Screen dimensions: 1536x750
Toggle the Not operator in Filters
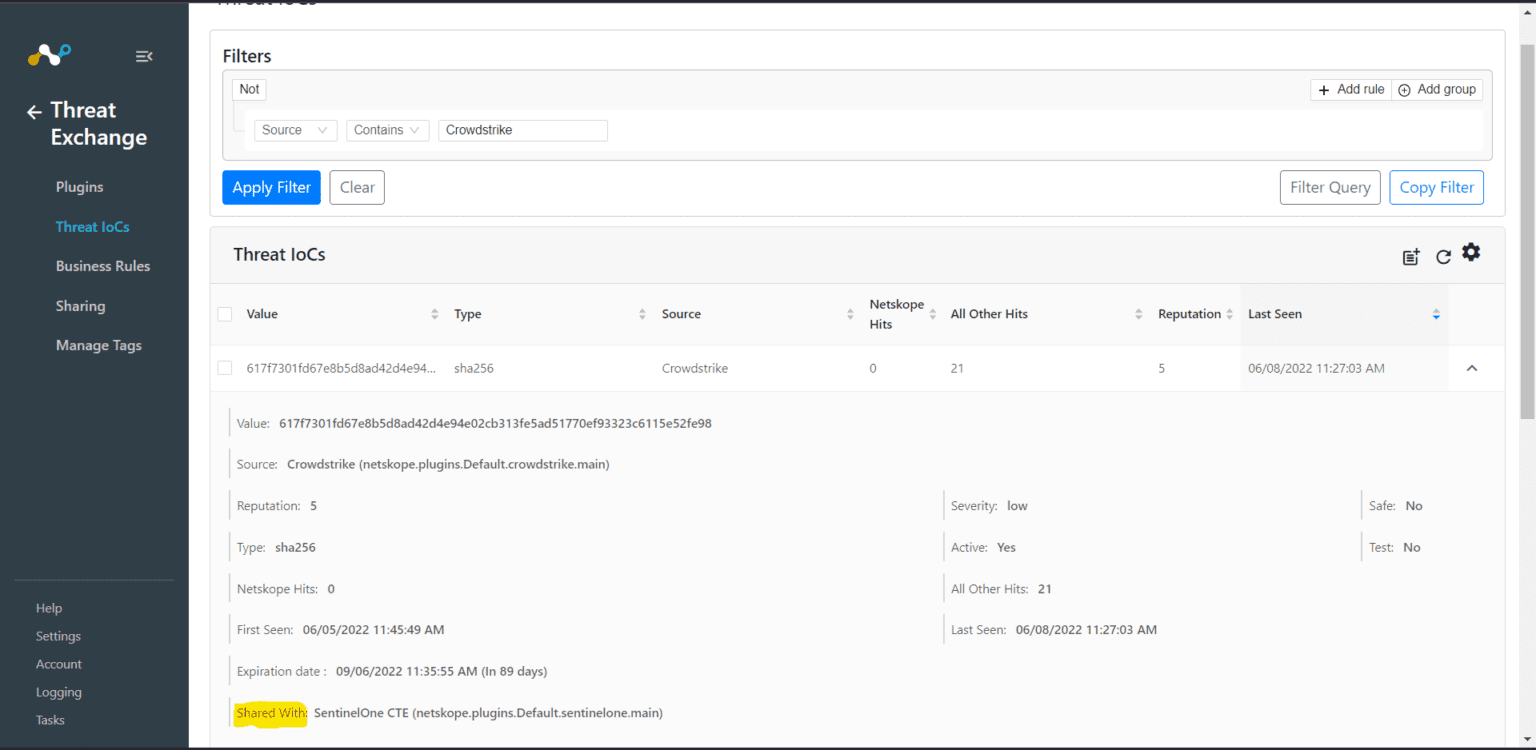[x=248, y=89]
